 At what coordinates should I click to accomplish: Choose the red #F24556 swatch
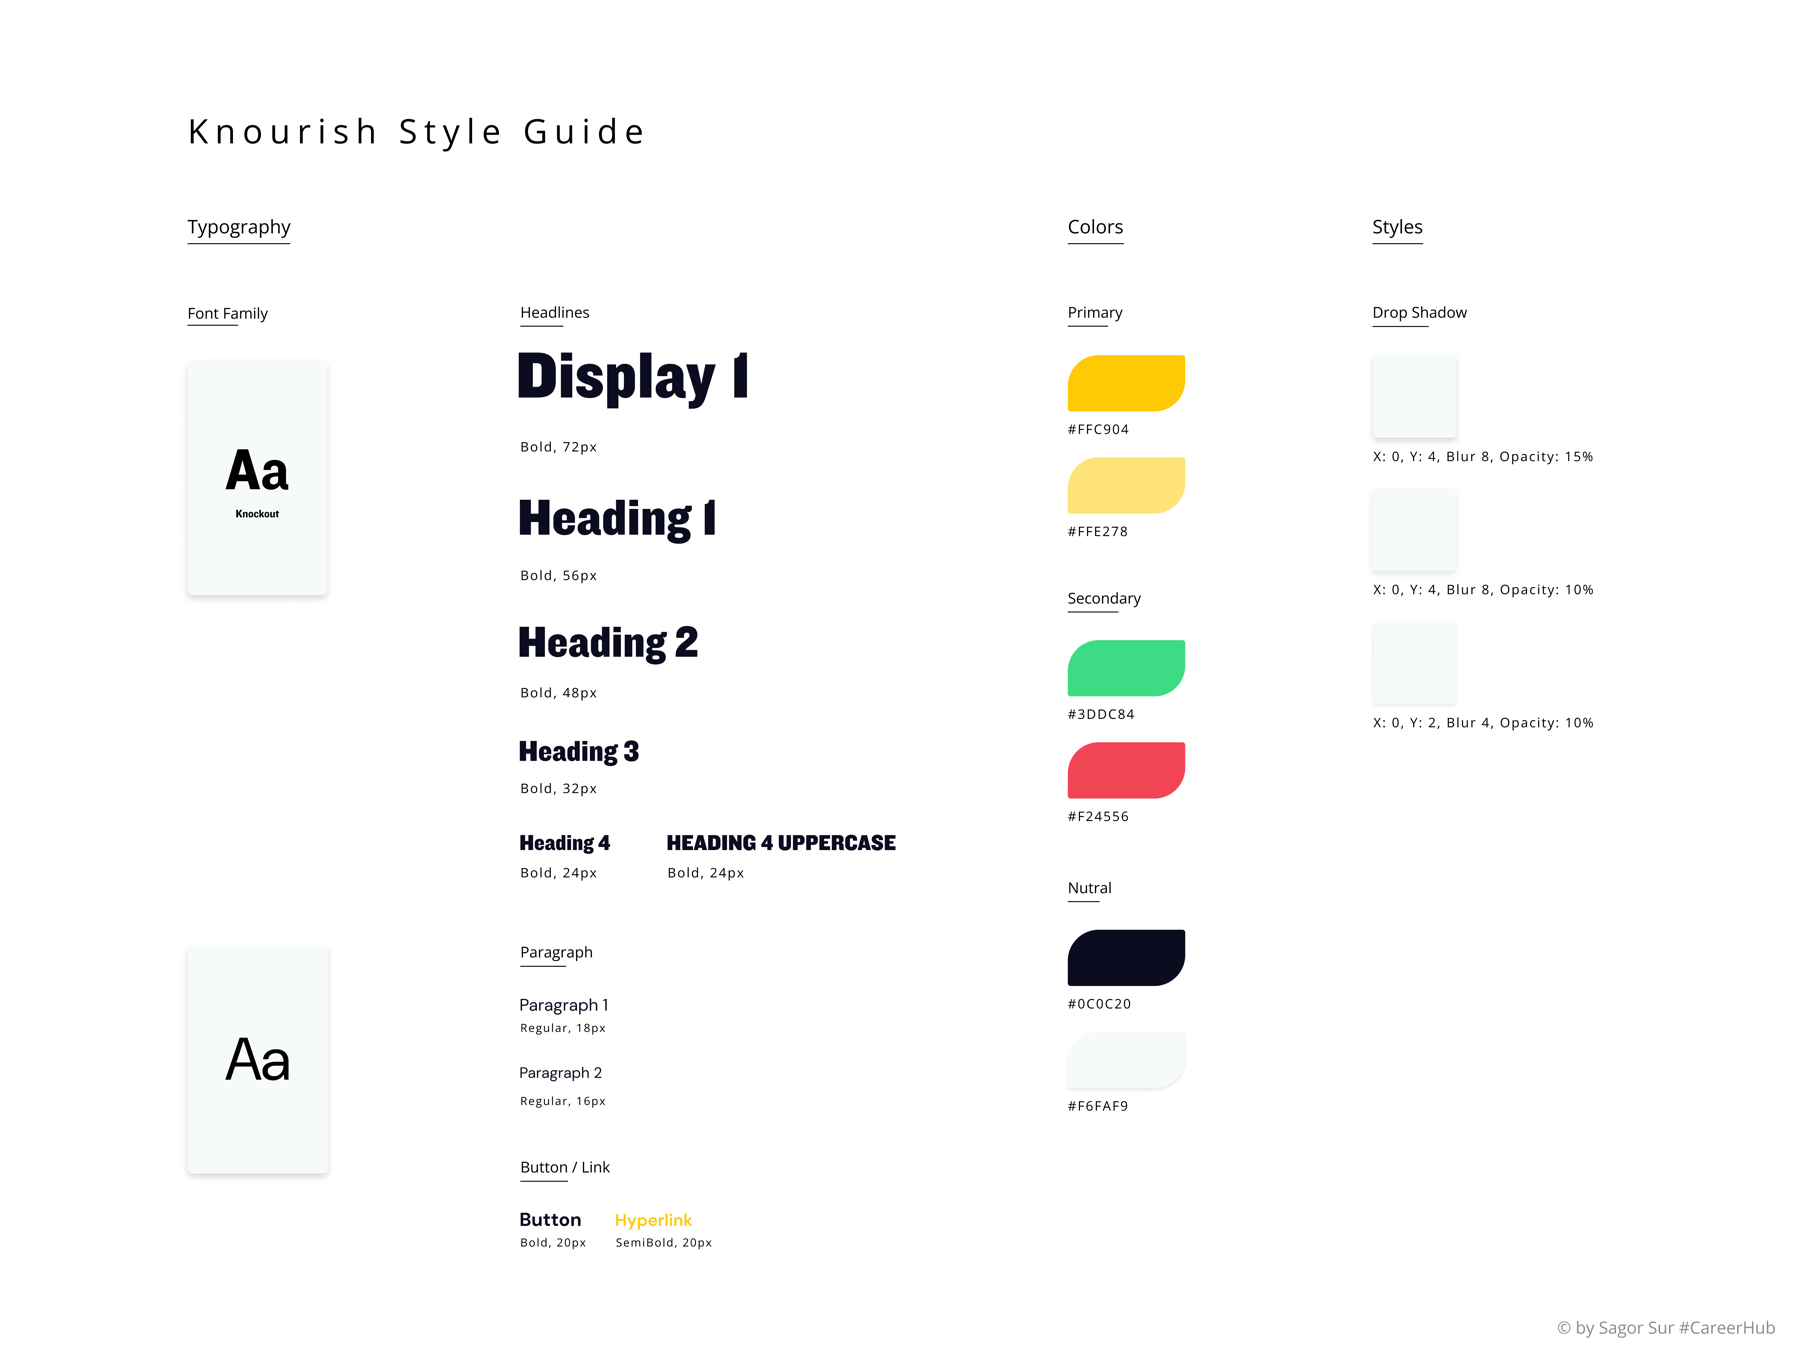1126,770
